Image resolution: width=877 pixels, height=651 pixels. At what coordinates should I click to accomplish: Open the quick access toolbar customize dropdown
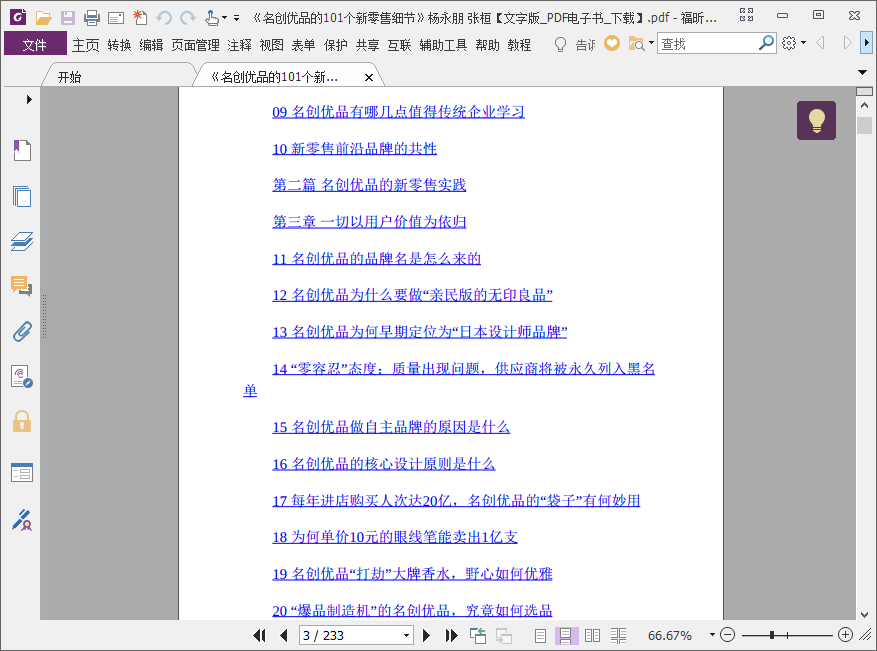237,18
